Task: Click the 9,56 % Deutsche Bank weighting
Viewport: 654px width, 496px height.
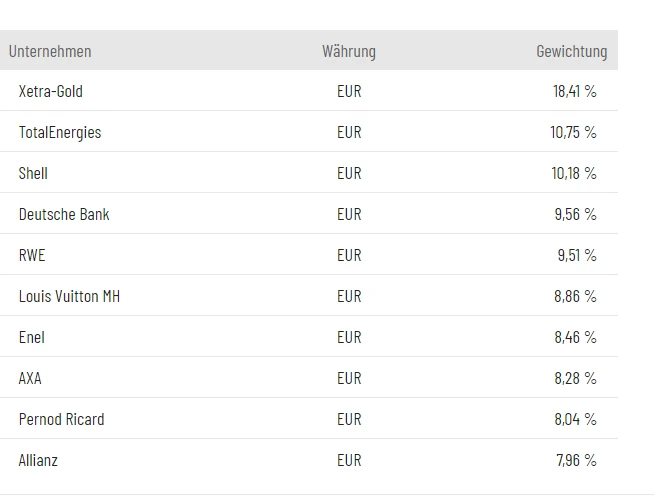Action: (x=575, y=214)
